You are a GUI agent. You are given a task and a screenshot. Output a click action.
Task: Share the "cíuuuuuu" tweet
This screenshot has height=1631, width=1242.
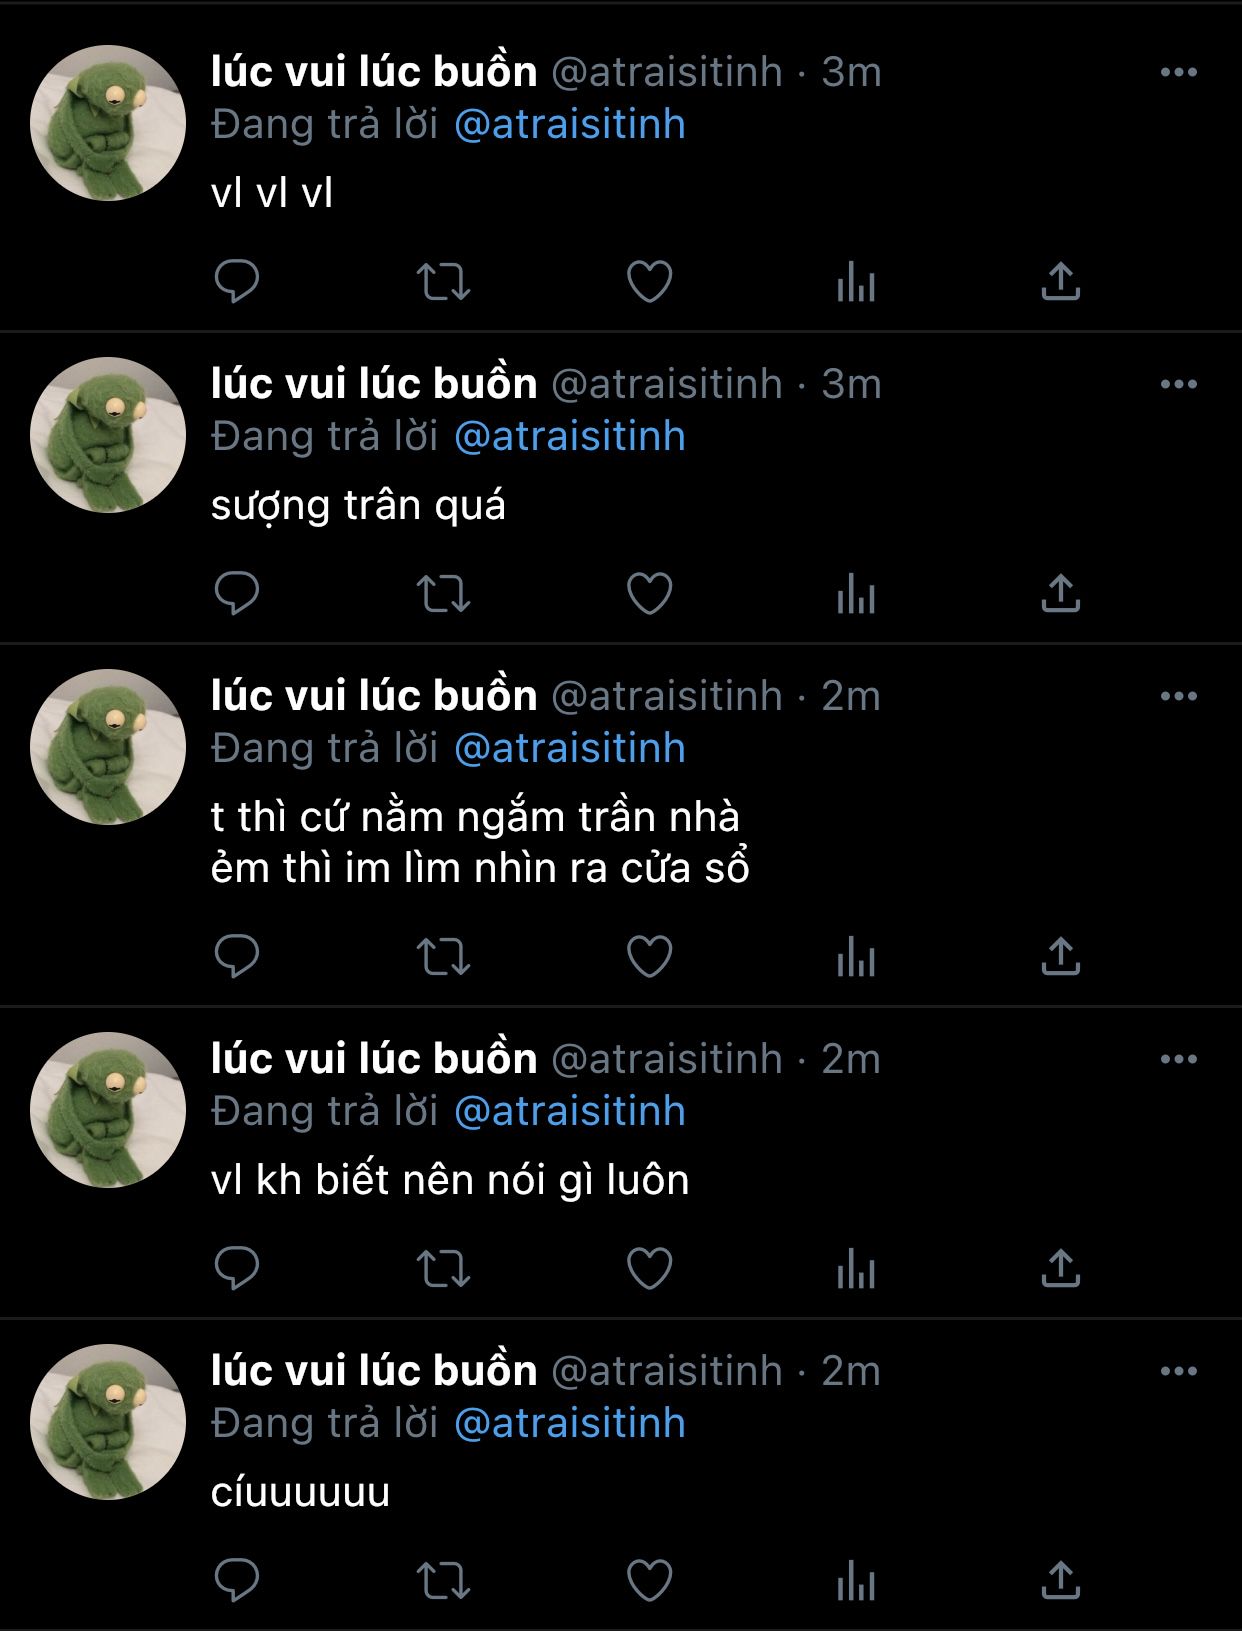[1061, 1580]
